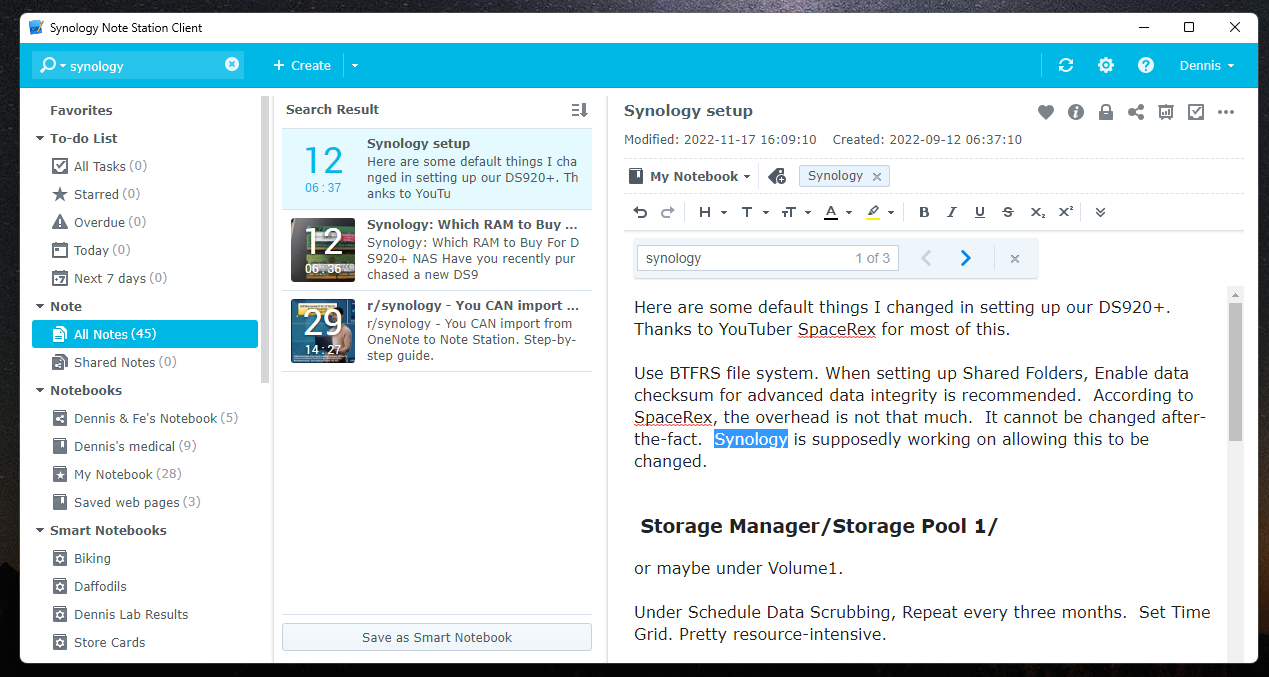Open the note information icon
The width and height of the screenshot is (1269, 677).
(1076, 112)
